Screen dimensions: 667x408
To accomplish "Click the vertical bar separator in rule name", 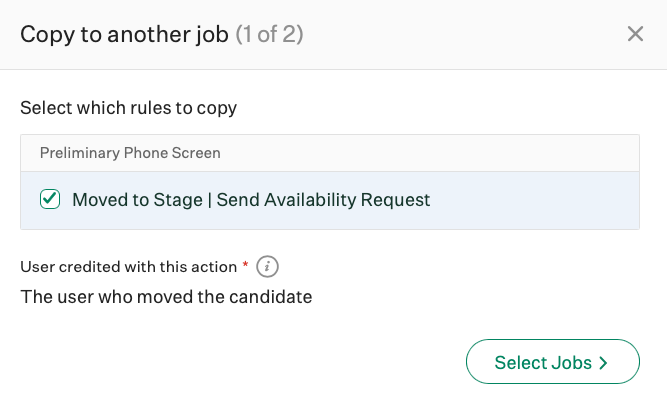I will 210,200.
